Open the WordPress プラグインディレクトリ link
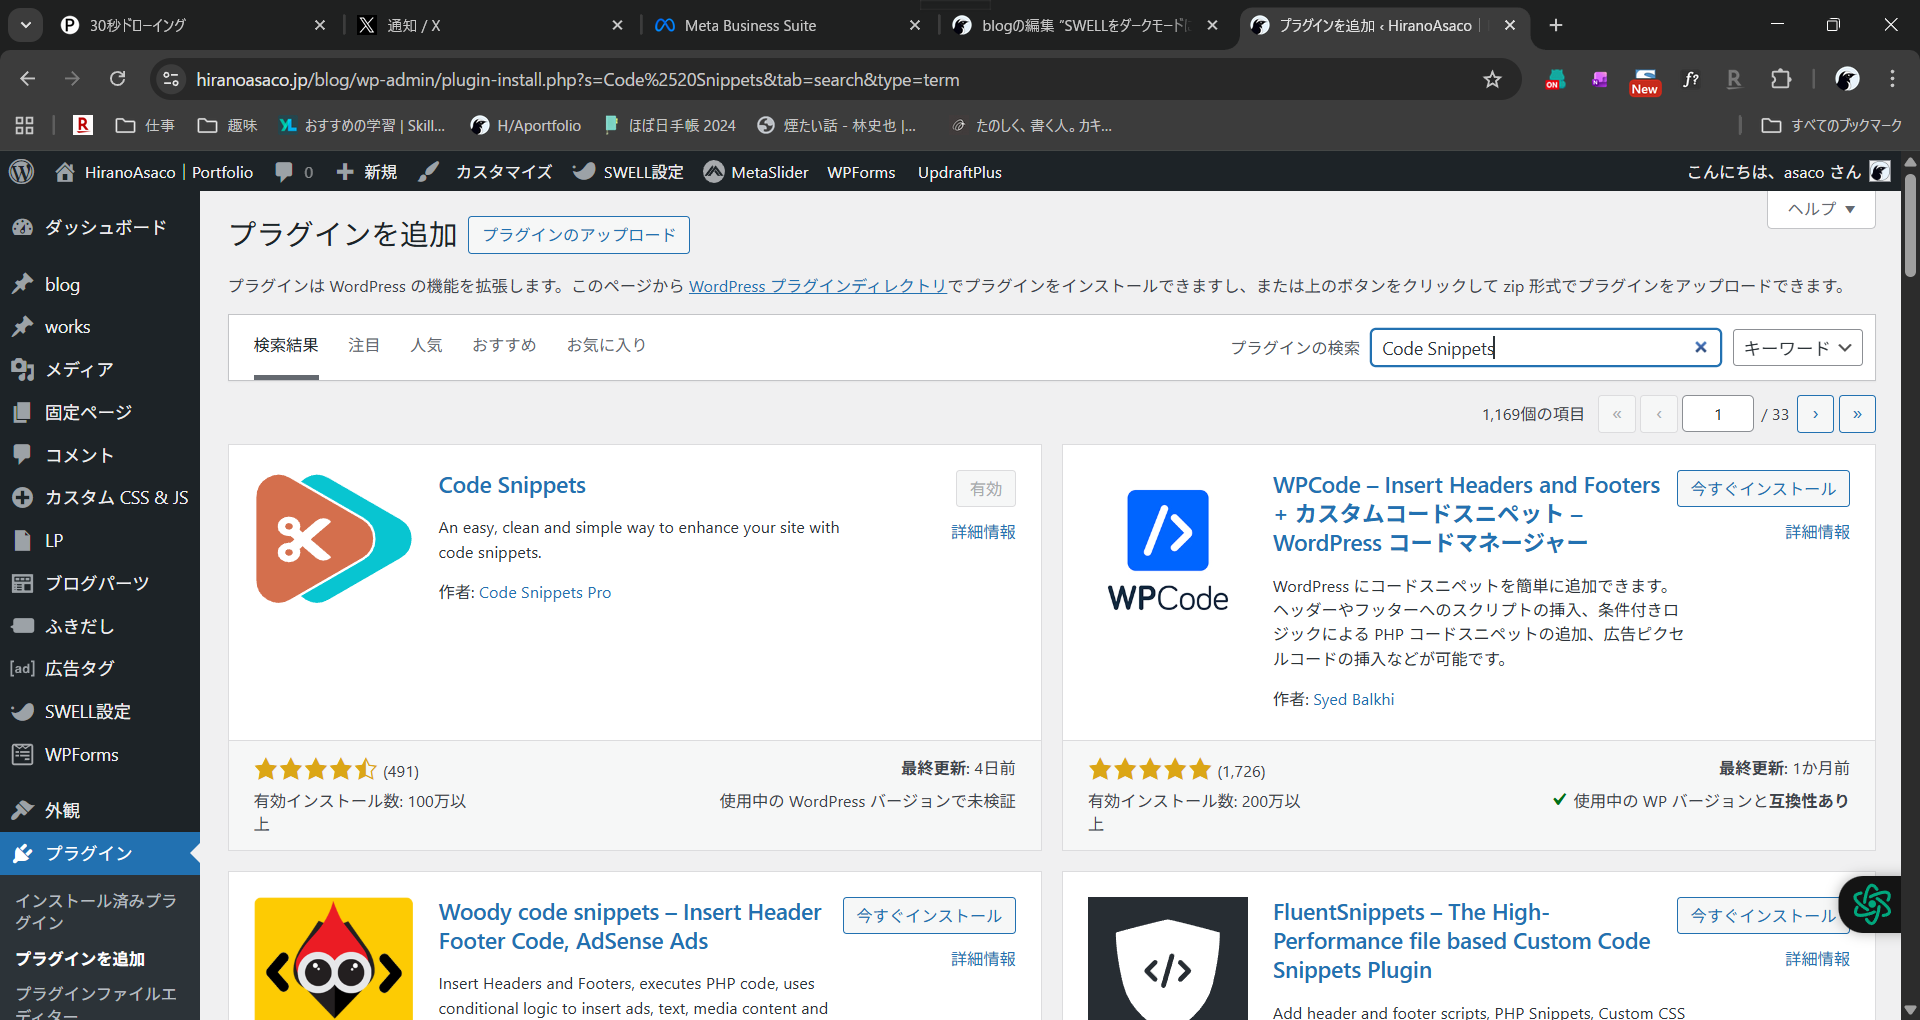Image resolution: width=1920 pixels, height=1020 pixels. (817, 286)
